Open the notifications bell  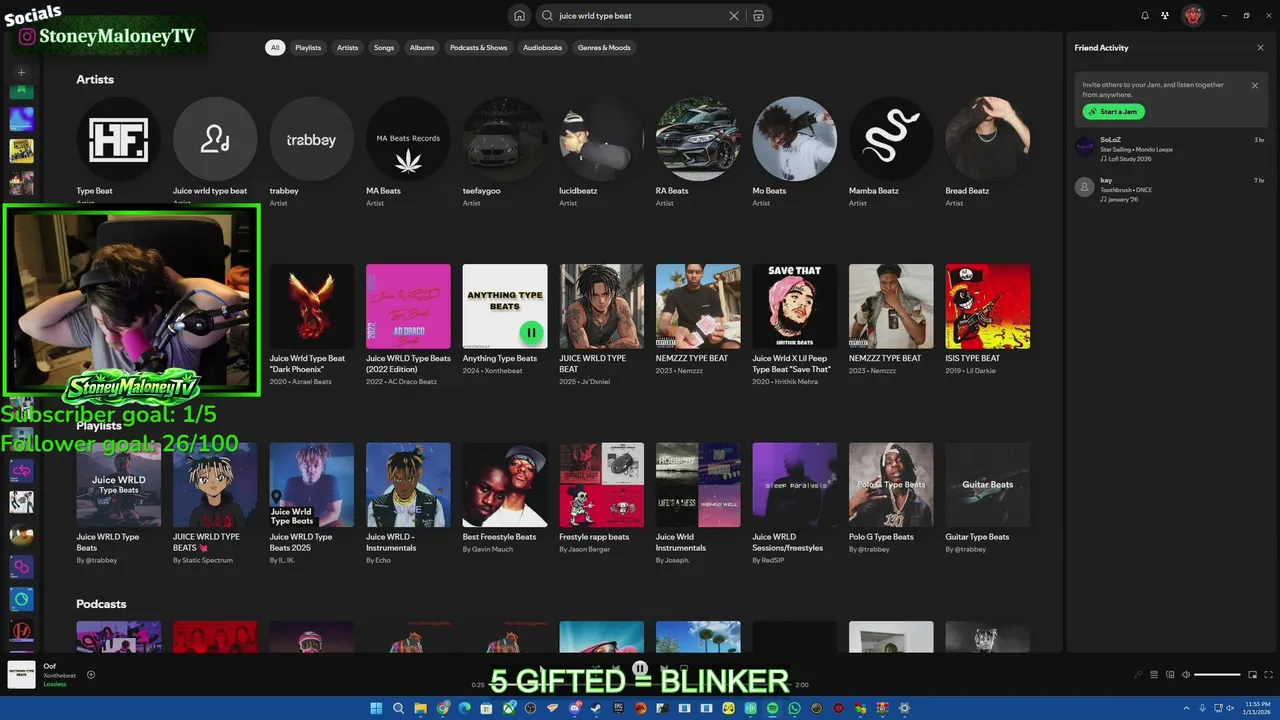point(1145,16)
